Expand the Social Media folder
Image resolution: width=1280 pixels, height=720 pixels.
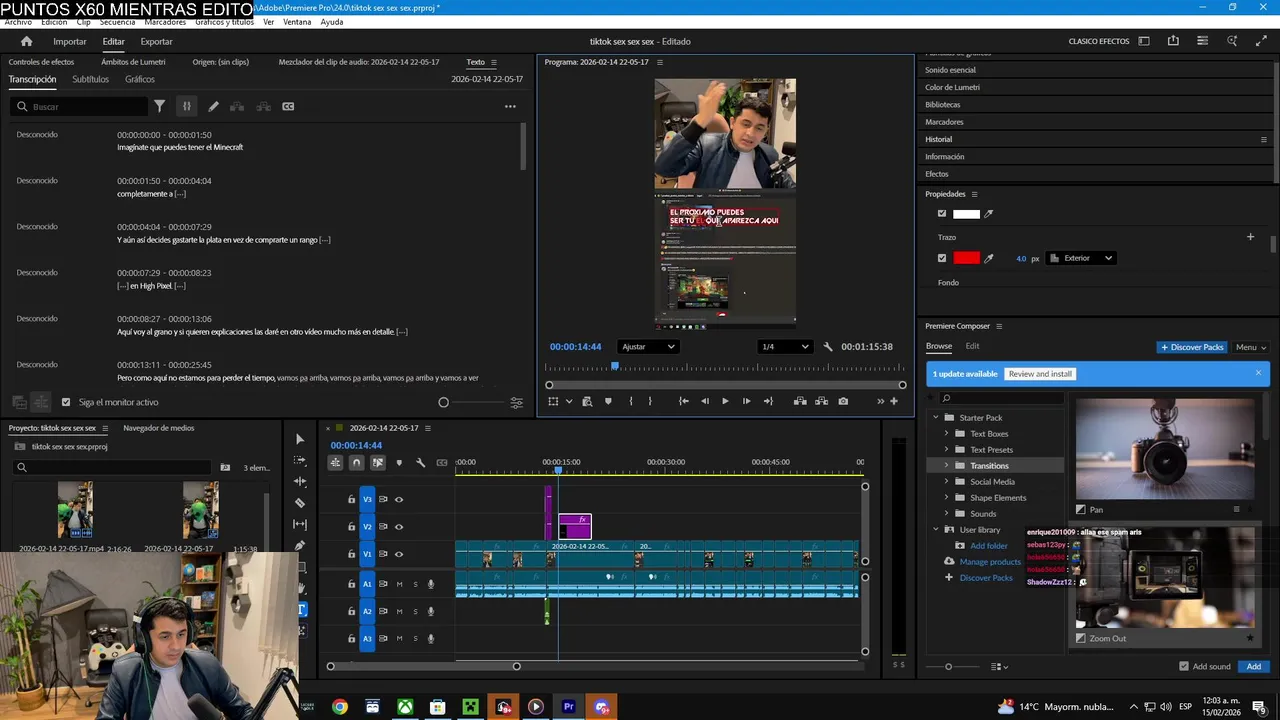947,482
